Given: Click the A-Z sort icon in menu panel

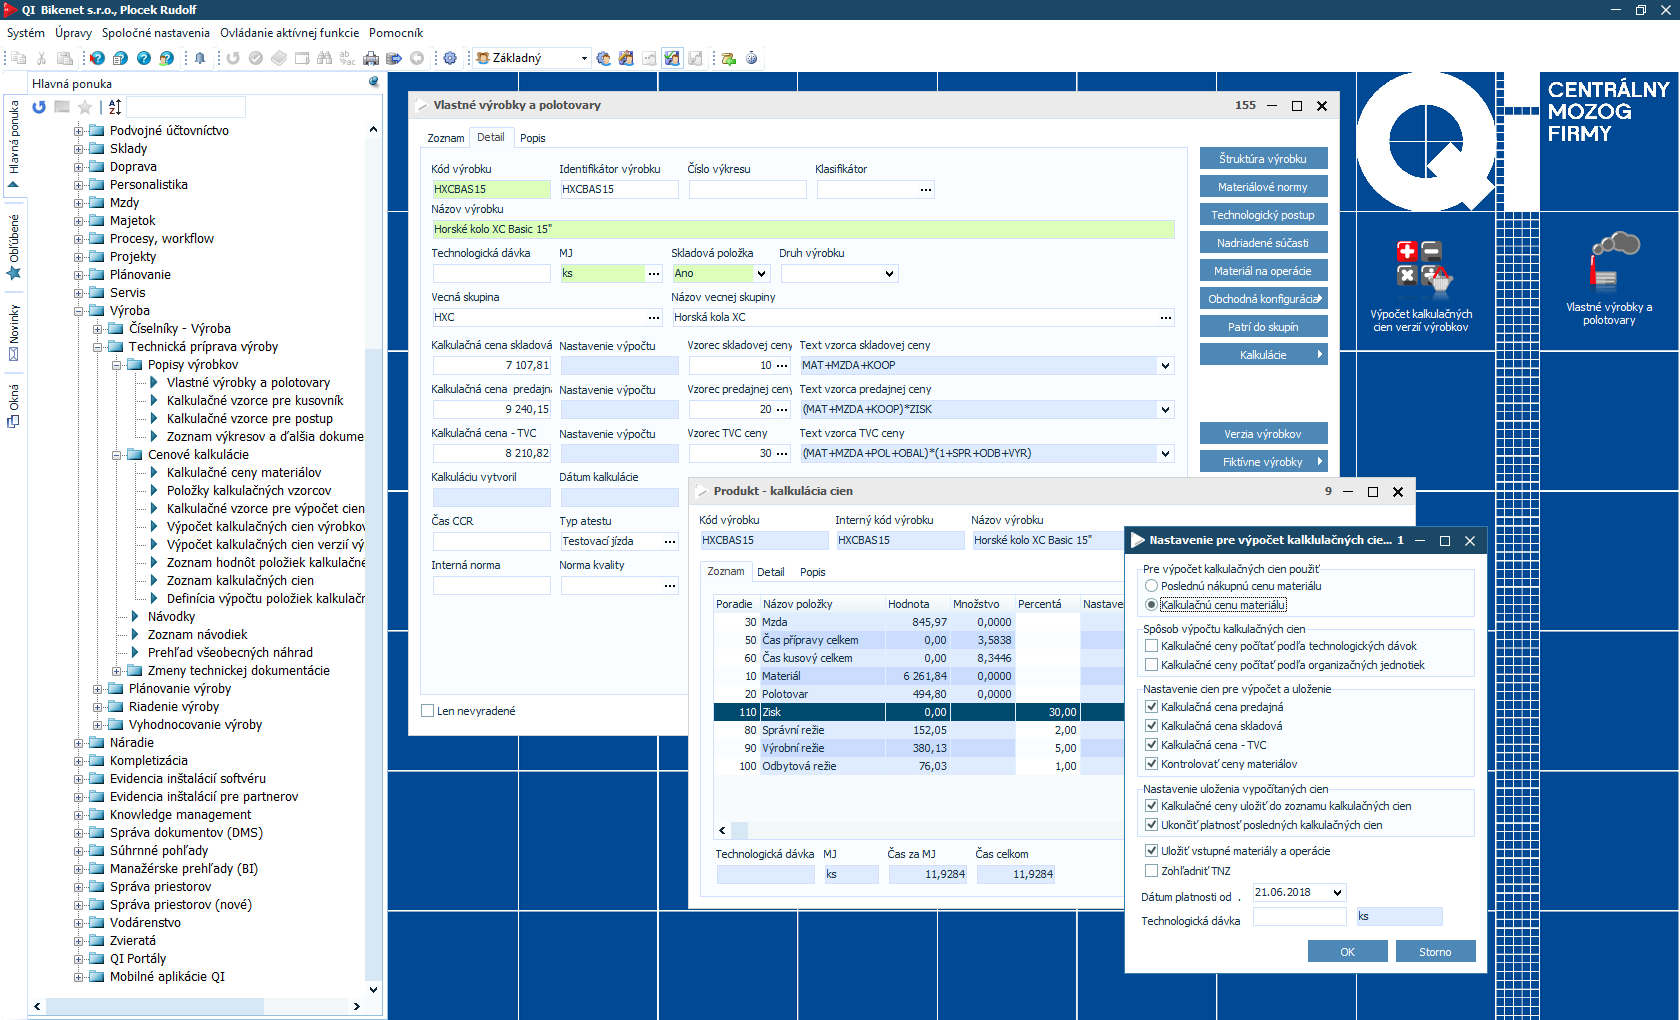Looking at the screenshot, I should tap(115, 107).
